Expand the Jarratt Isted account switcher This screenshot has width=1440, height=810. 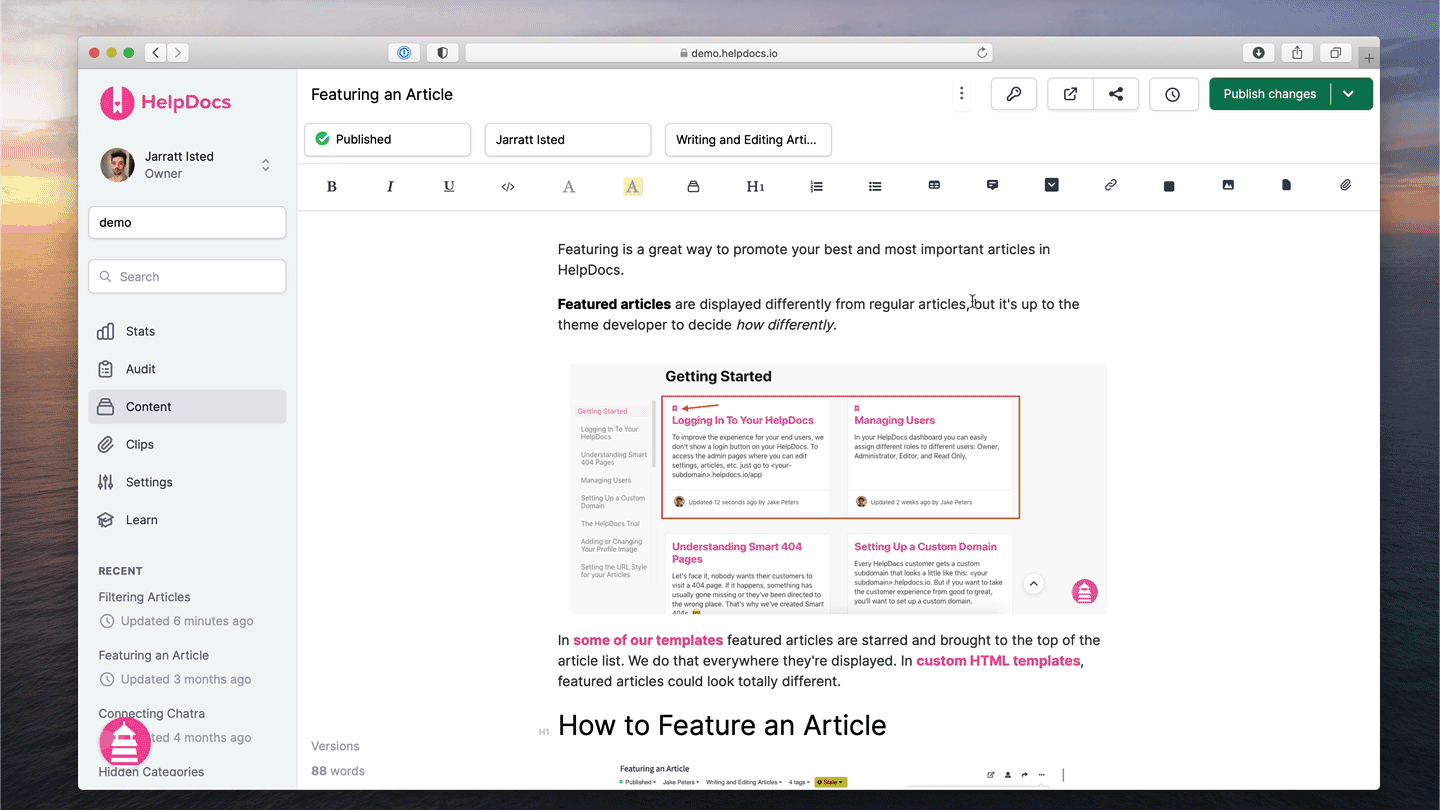click(x=265, y=165)
